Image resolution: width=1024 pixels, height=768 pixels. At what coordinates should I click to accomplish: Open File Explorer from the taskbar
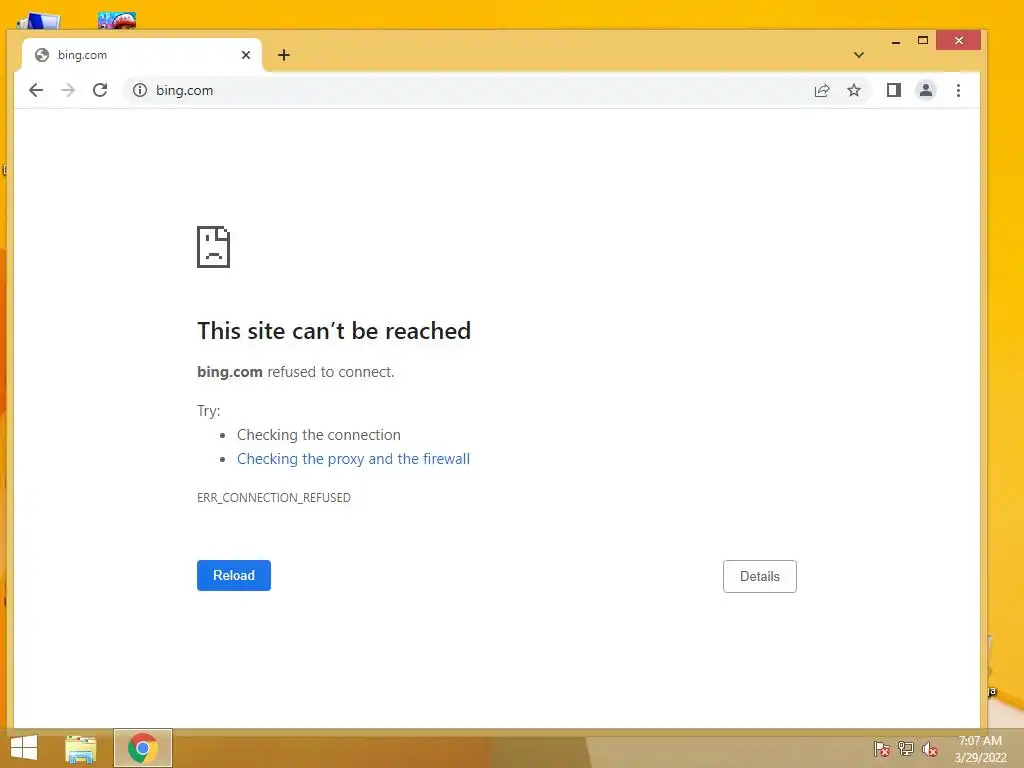(81, 748)
